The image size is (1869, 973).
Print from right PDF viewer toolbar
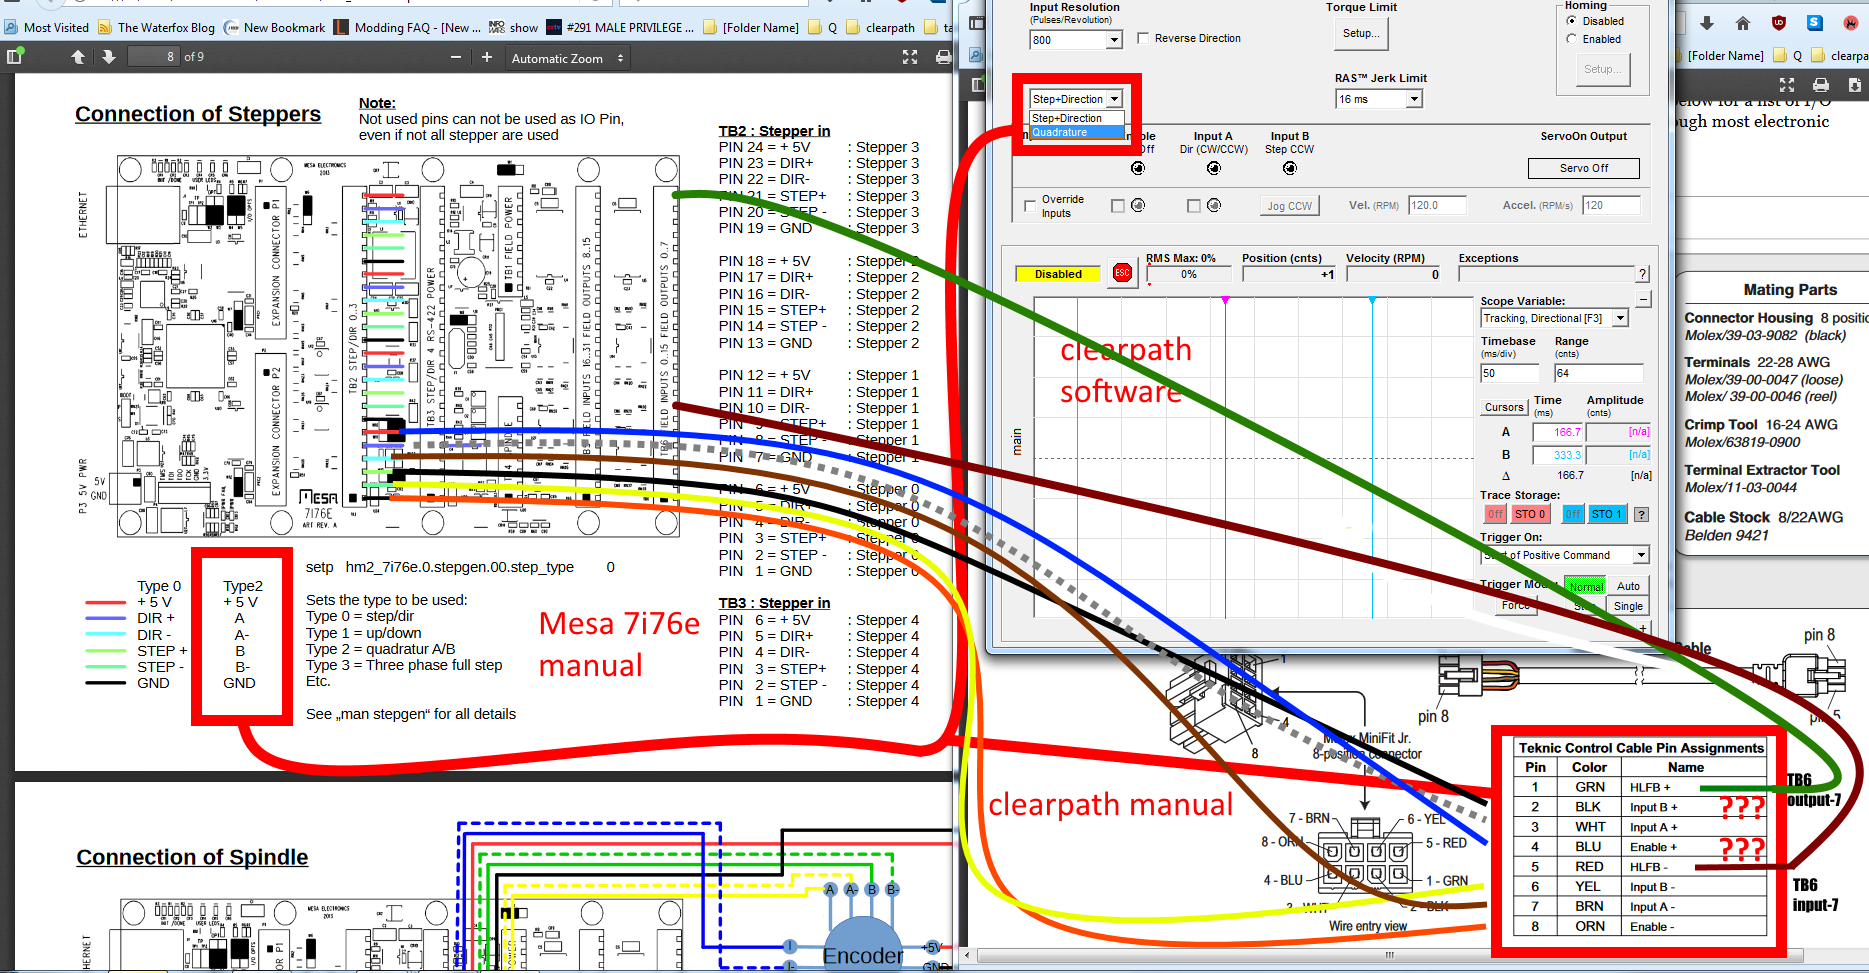coord(1821,85)
